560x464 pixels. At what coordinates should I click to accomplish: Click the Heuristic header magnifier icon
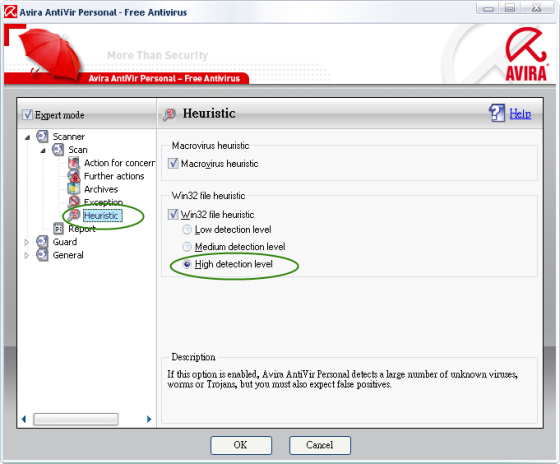coord(169,114)
